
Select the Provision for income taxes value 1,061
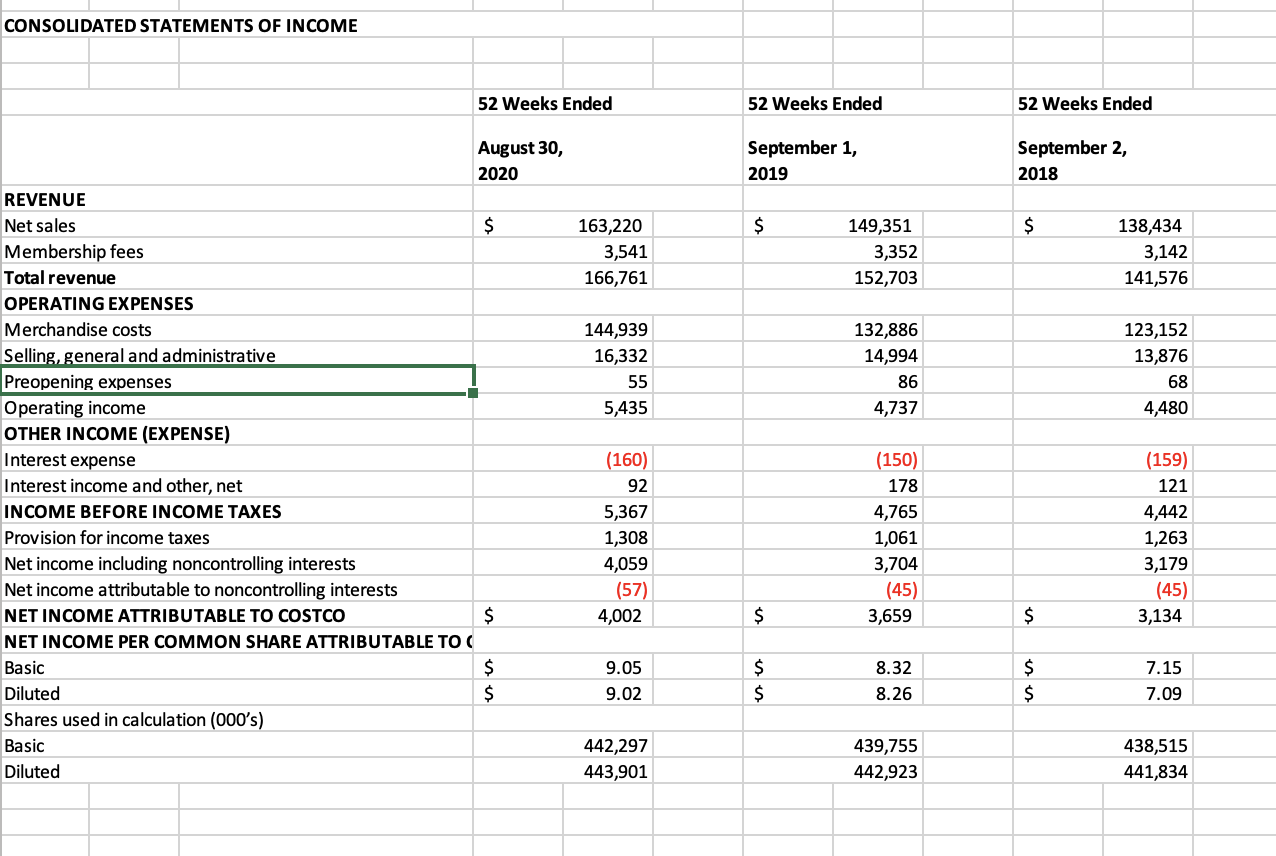point(850,537)
